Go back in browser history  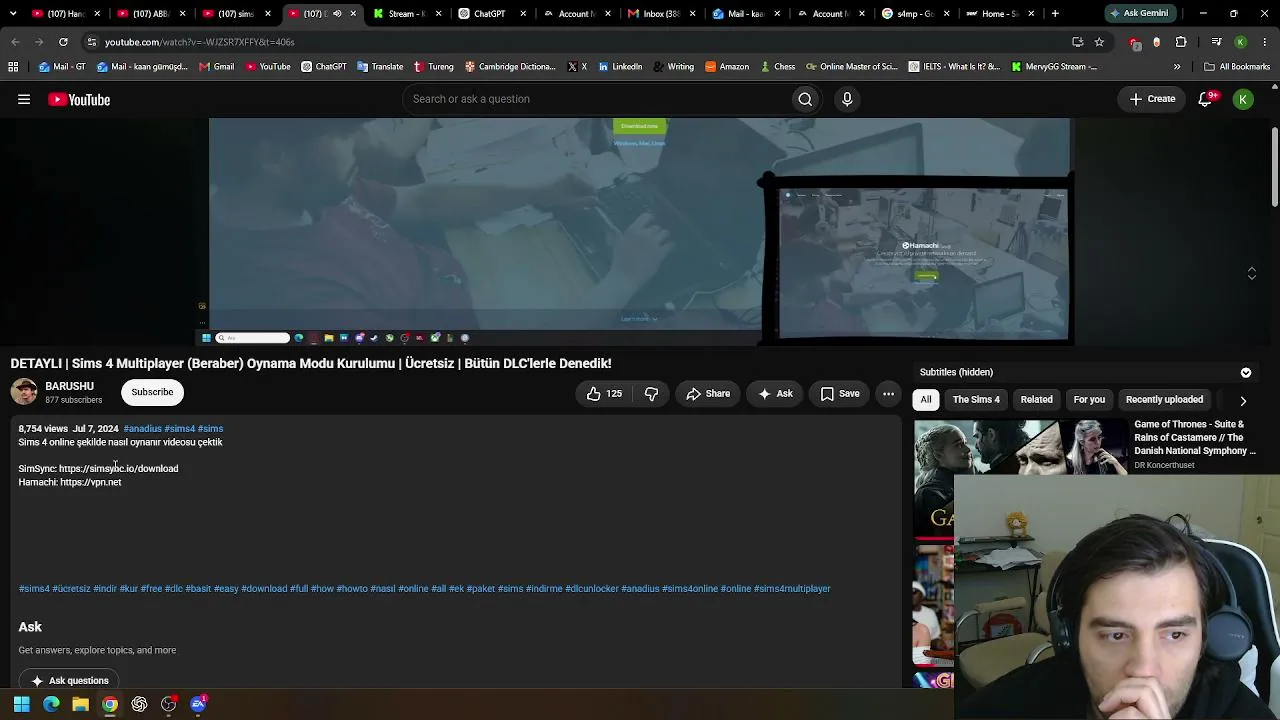(15, 42)
